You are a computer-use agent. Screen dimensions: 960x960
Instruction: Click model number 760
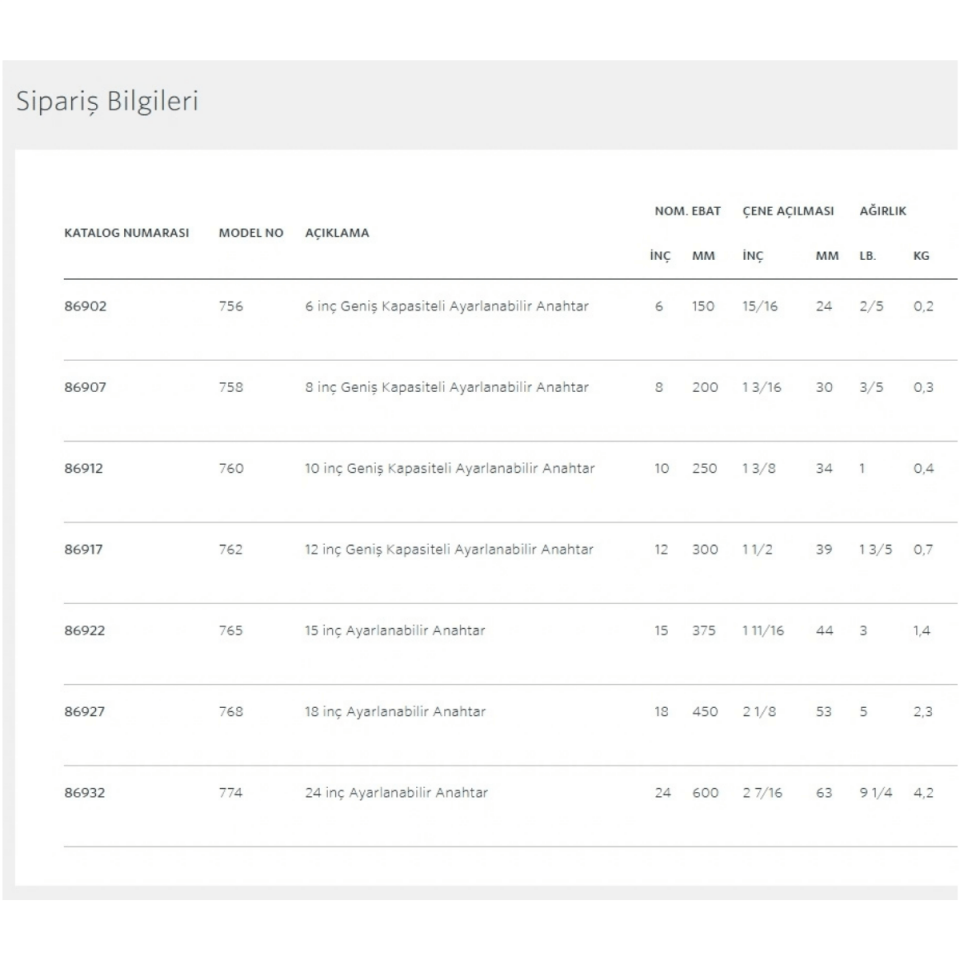coord(231,468)
